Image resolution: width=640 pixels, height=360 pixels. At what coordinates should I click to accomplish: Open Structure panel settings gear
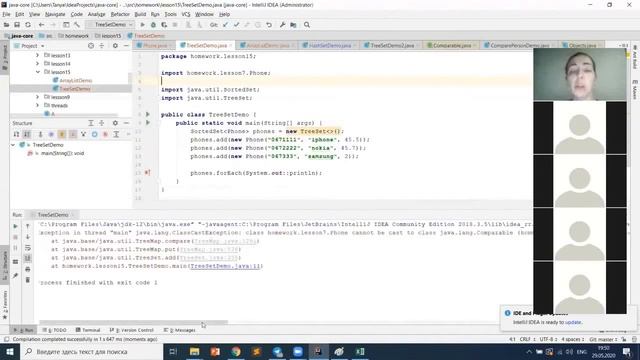(115, 123)
